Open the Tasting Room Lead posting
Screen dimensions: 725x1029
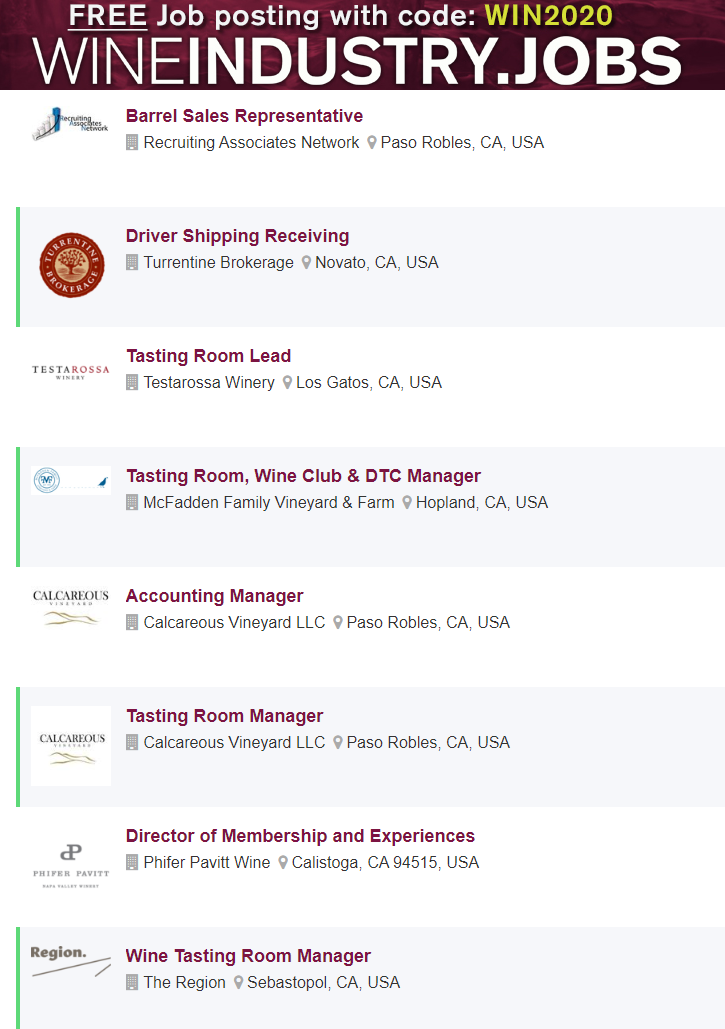tap(208, 356)
